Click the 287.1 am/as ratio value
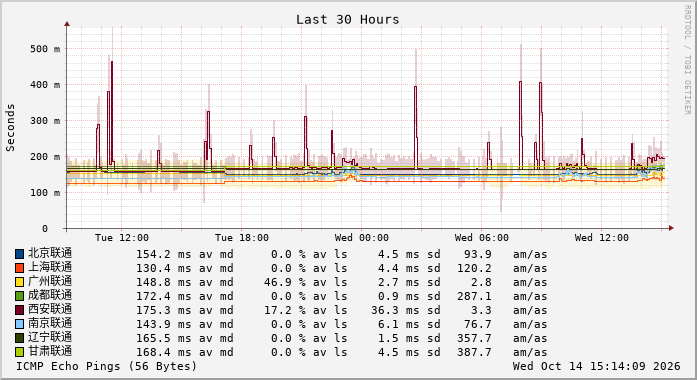697x380 pixels. (x=474, y=296)
